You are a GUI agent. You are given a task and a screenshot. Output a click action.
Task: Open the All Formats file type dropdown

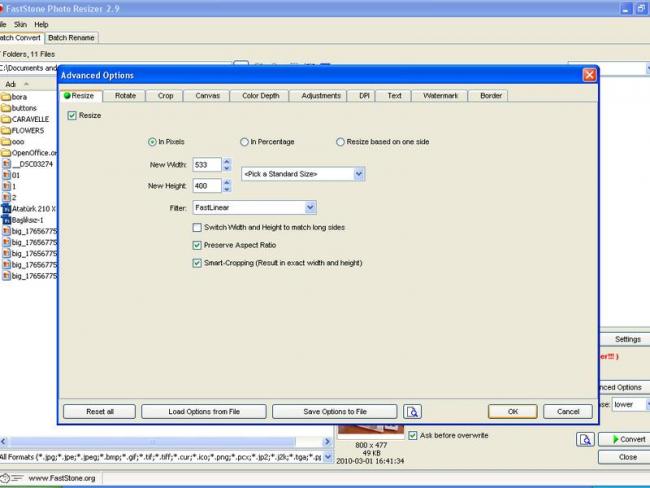(x=327, y=457)
